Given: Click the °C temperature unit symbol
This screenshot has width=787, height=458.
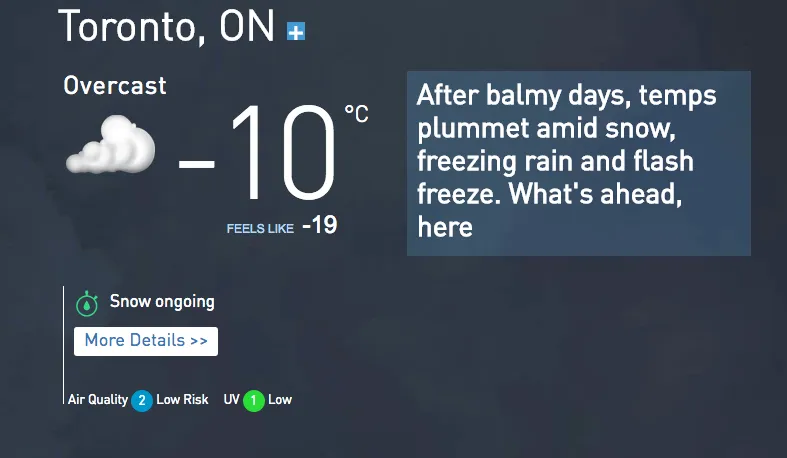Looking at the screenshot, I should coord(356,113).
